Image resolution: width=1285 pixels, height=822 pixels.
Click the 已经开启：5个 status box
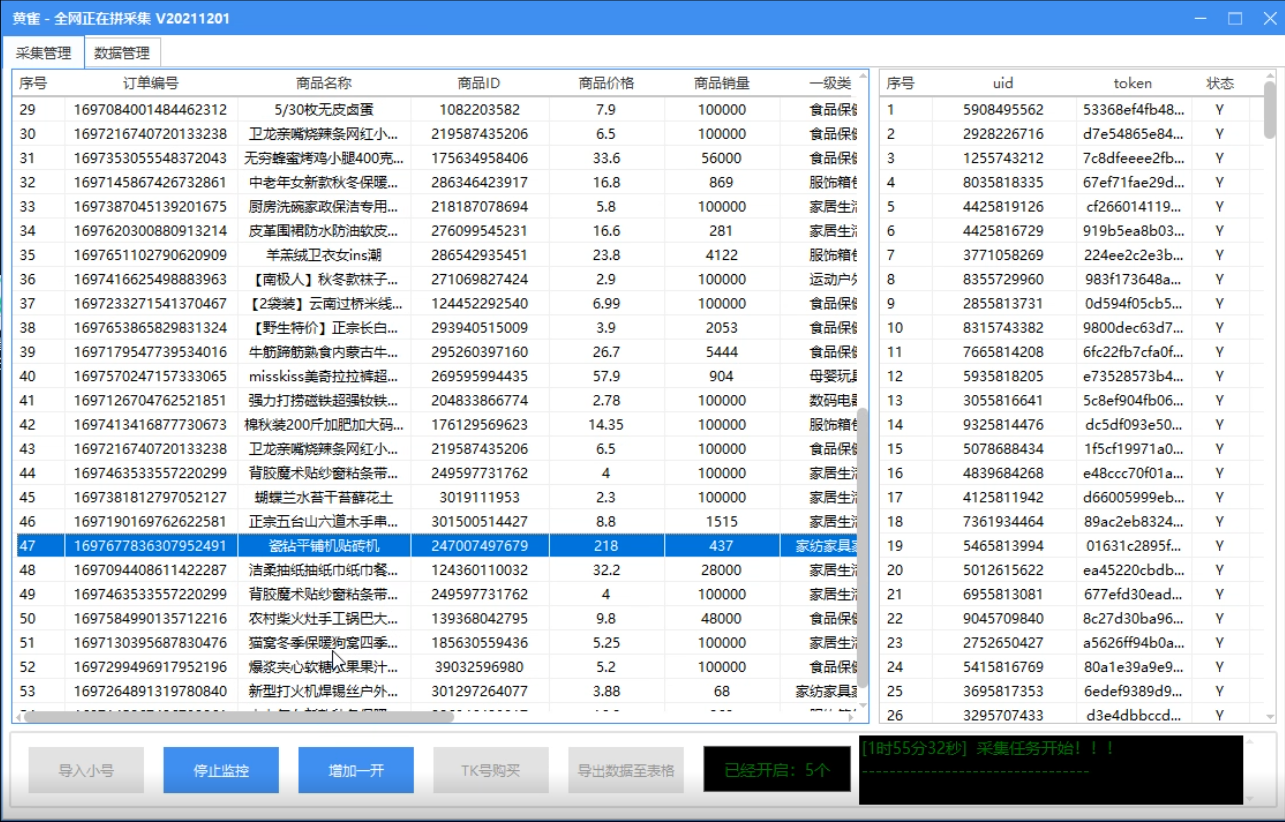tap(777, 770)
